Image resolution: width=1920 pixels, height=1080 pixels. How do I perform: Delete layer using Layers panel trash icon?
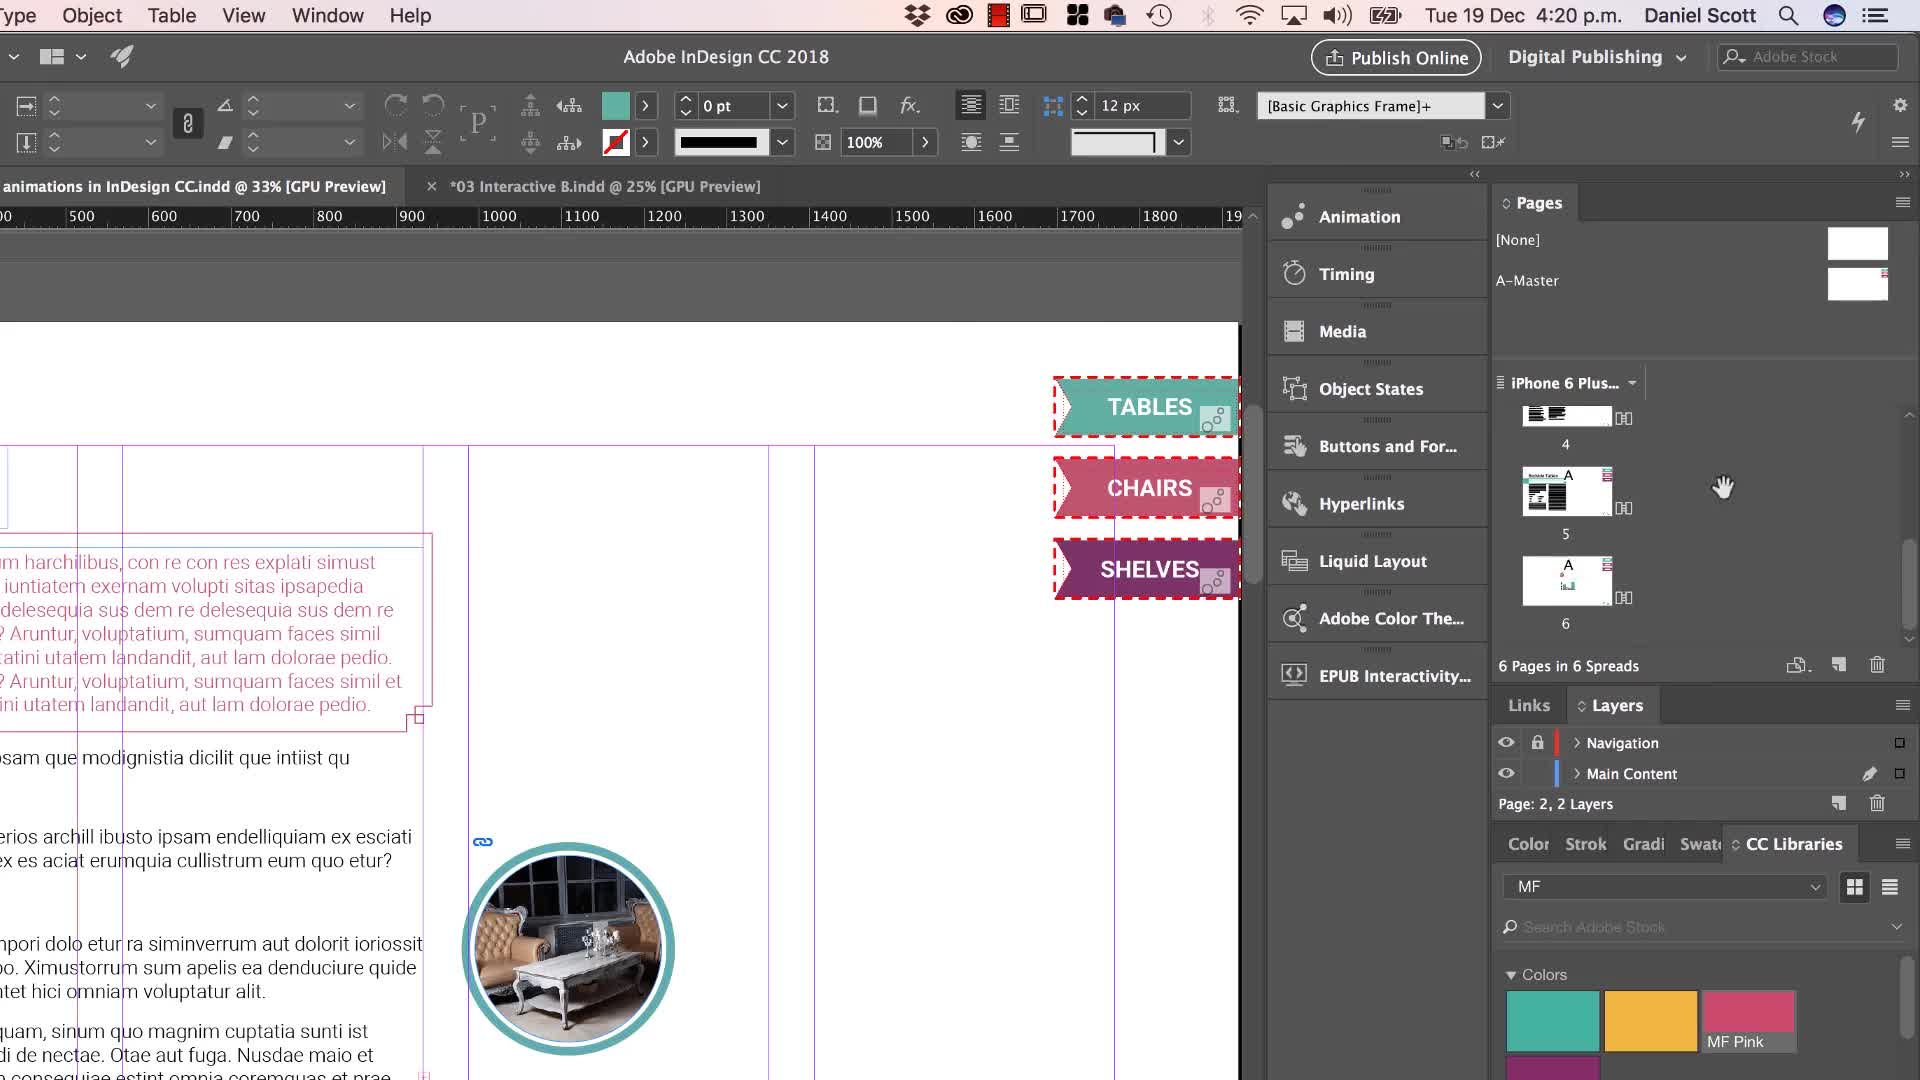click(x=1877, y=803)
